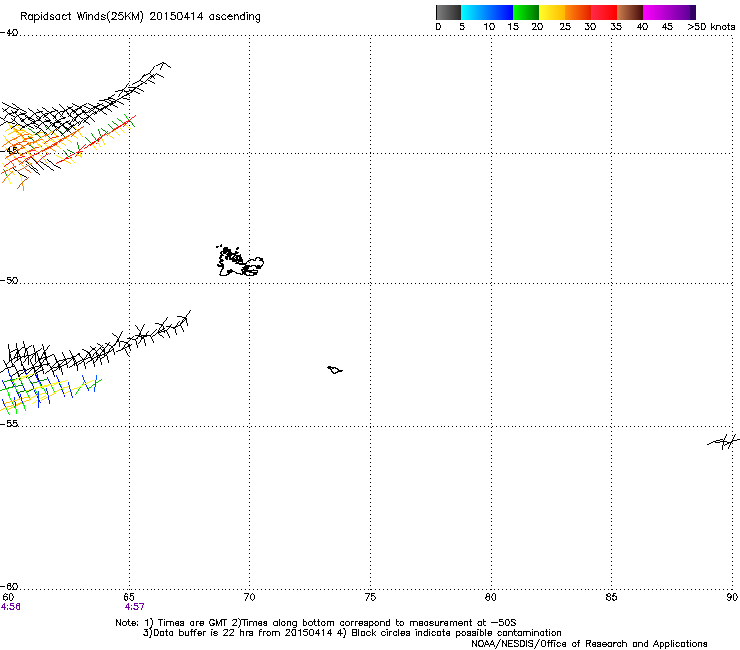Click the Kerguelen Islands outline on map
Image resolution: width=740 pixels, height=650 pixels.
[240, 261]
